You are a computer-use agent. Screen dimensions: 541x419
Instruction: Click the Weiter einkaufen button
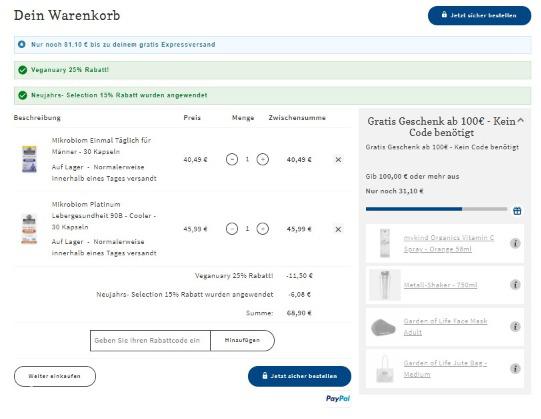click(x=55, y=376)
